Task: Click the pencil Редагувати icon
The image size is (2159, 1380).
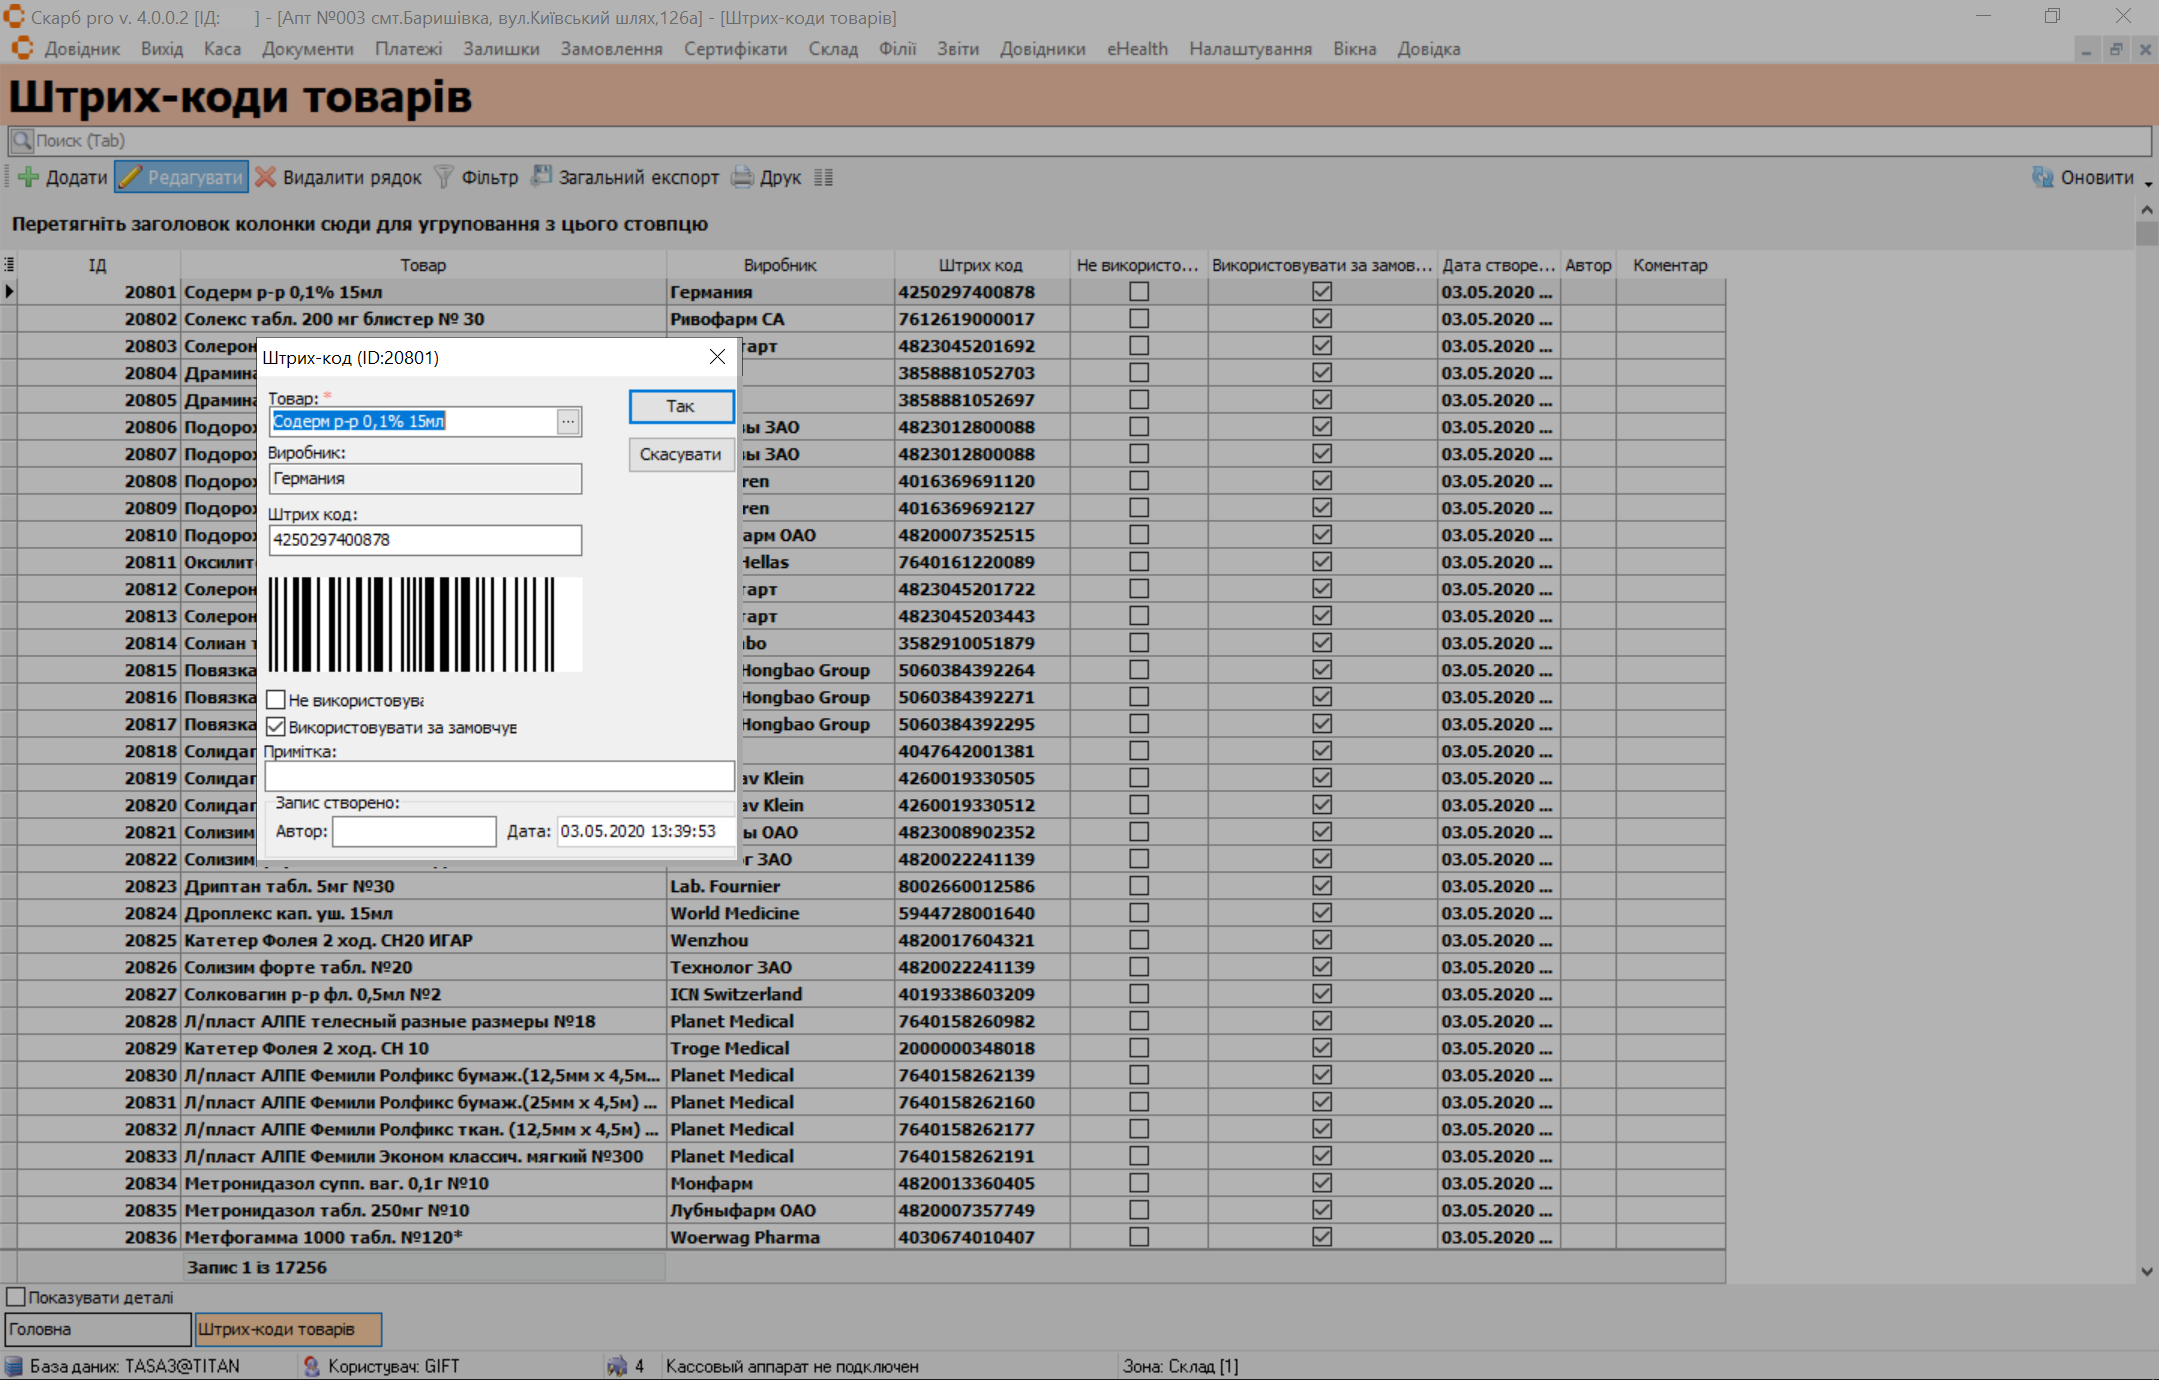Action: 130,177
